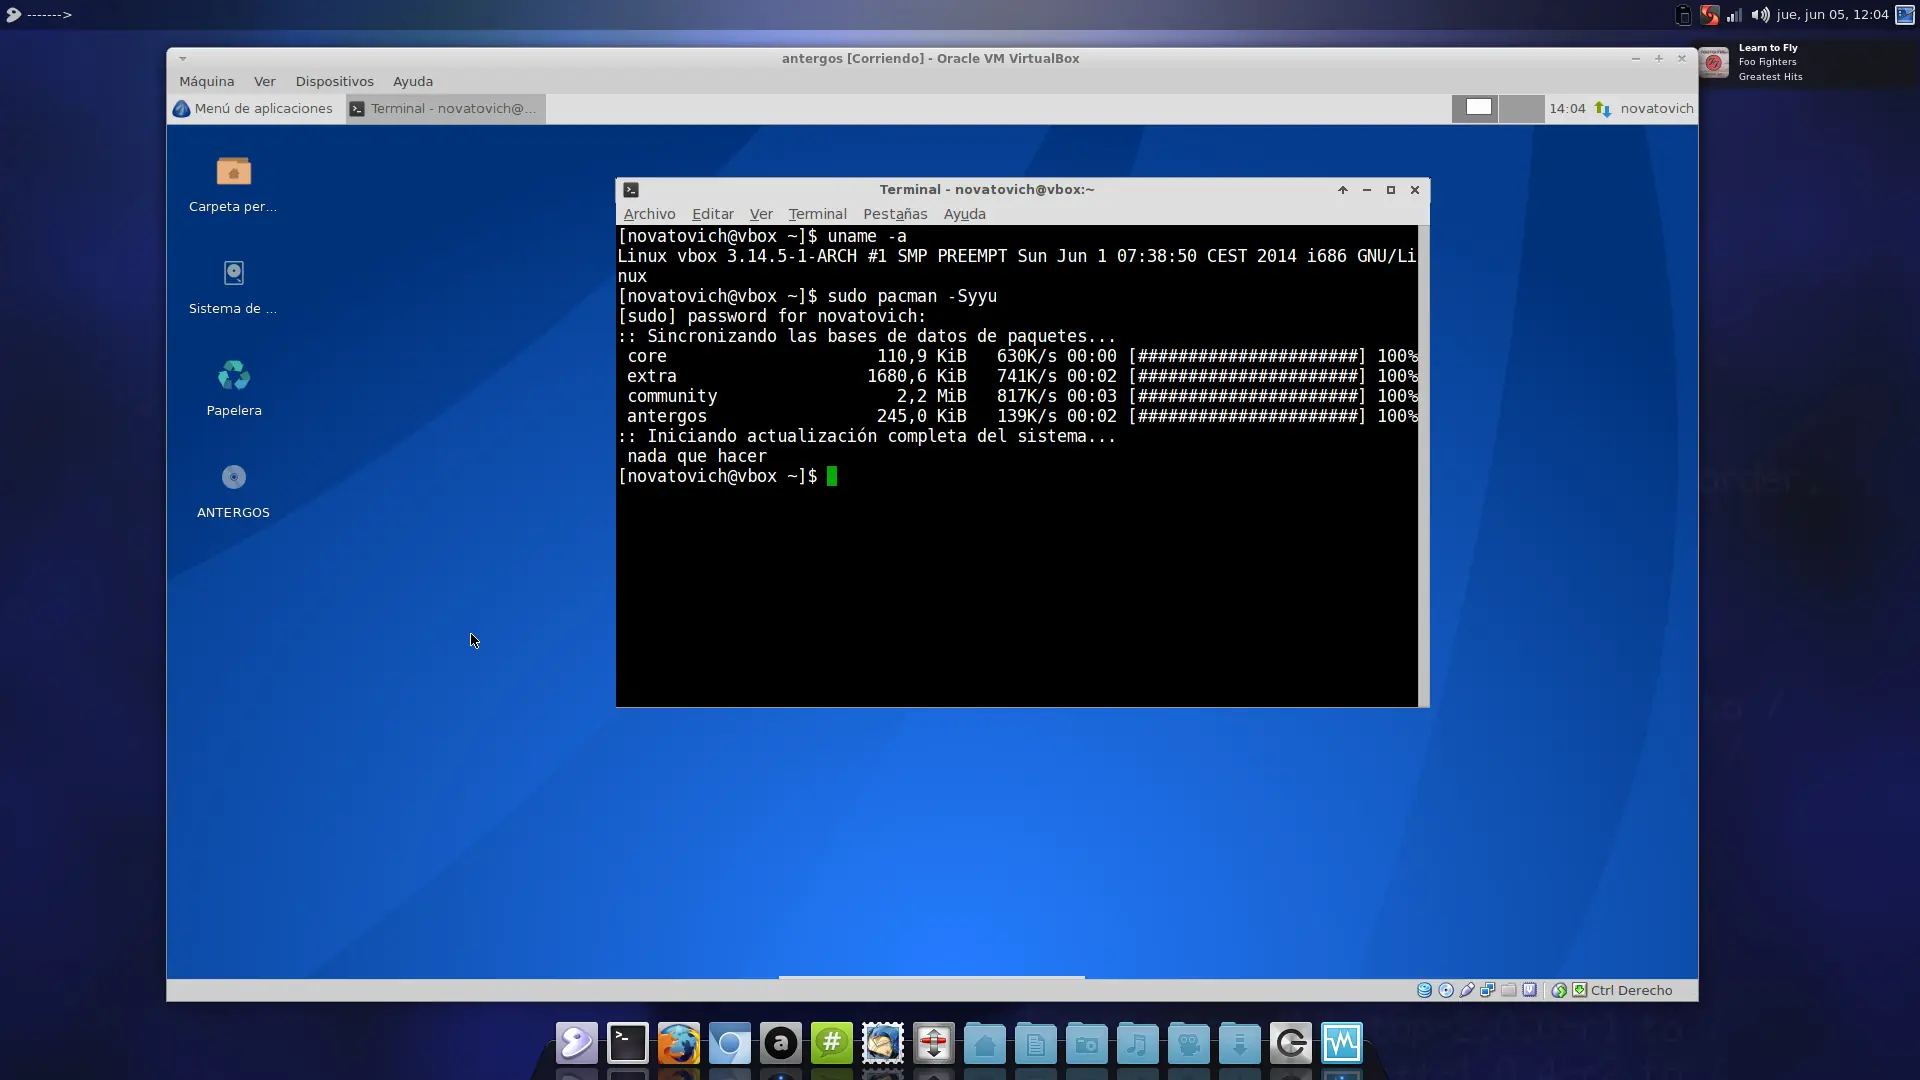Launch the red up-down arrow transfer app
Image resolution: width=1920 pixels, height=1080 pixels.
coord(934,1044)
